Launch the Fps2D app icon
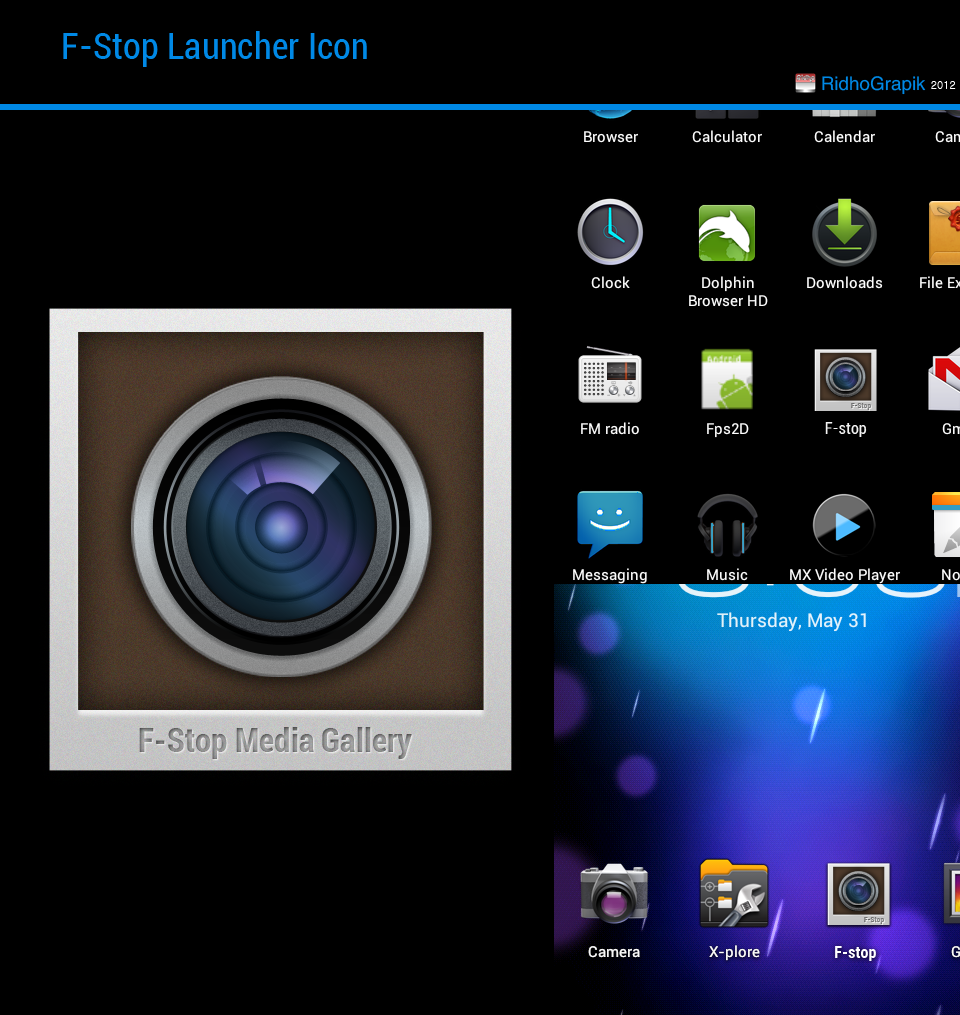Screen dimensions: 960x1015 [x=727, y=379]
